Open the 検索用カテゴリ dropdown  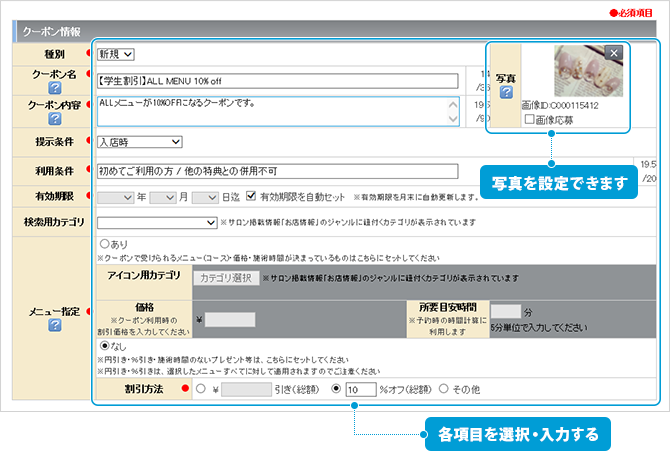pos(157,222)
